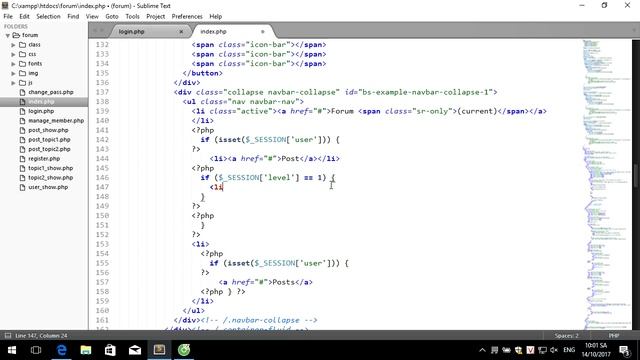Toggle the sidebar via status bar icon
Image resolution: width=640 pixels, height=360 pixels.
7,336
